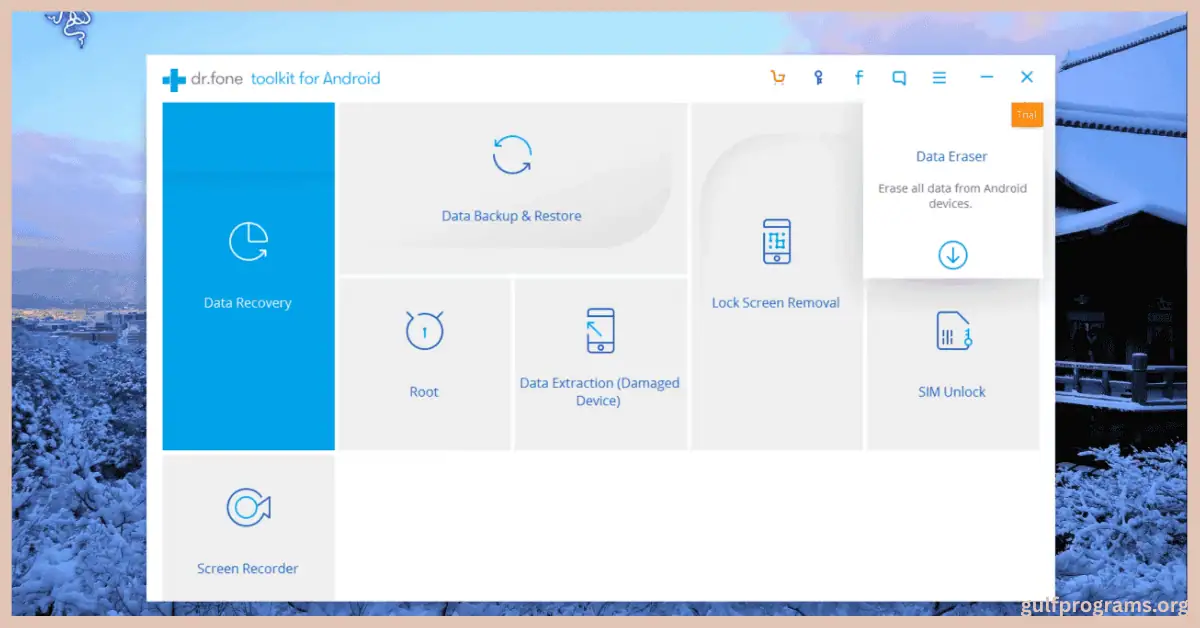
Task: Open the shopping cart purchase icon
Action: [777, 78]
